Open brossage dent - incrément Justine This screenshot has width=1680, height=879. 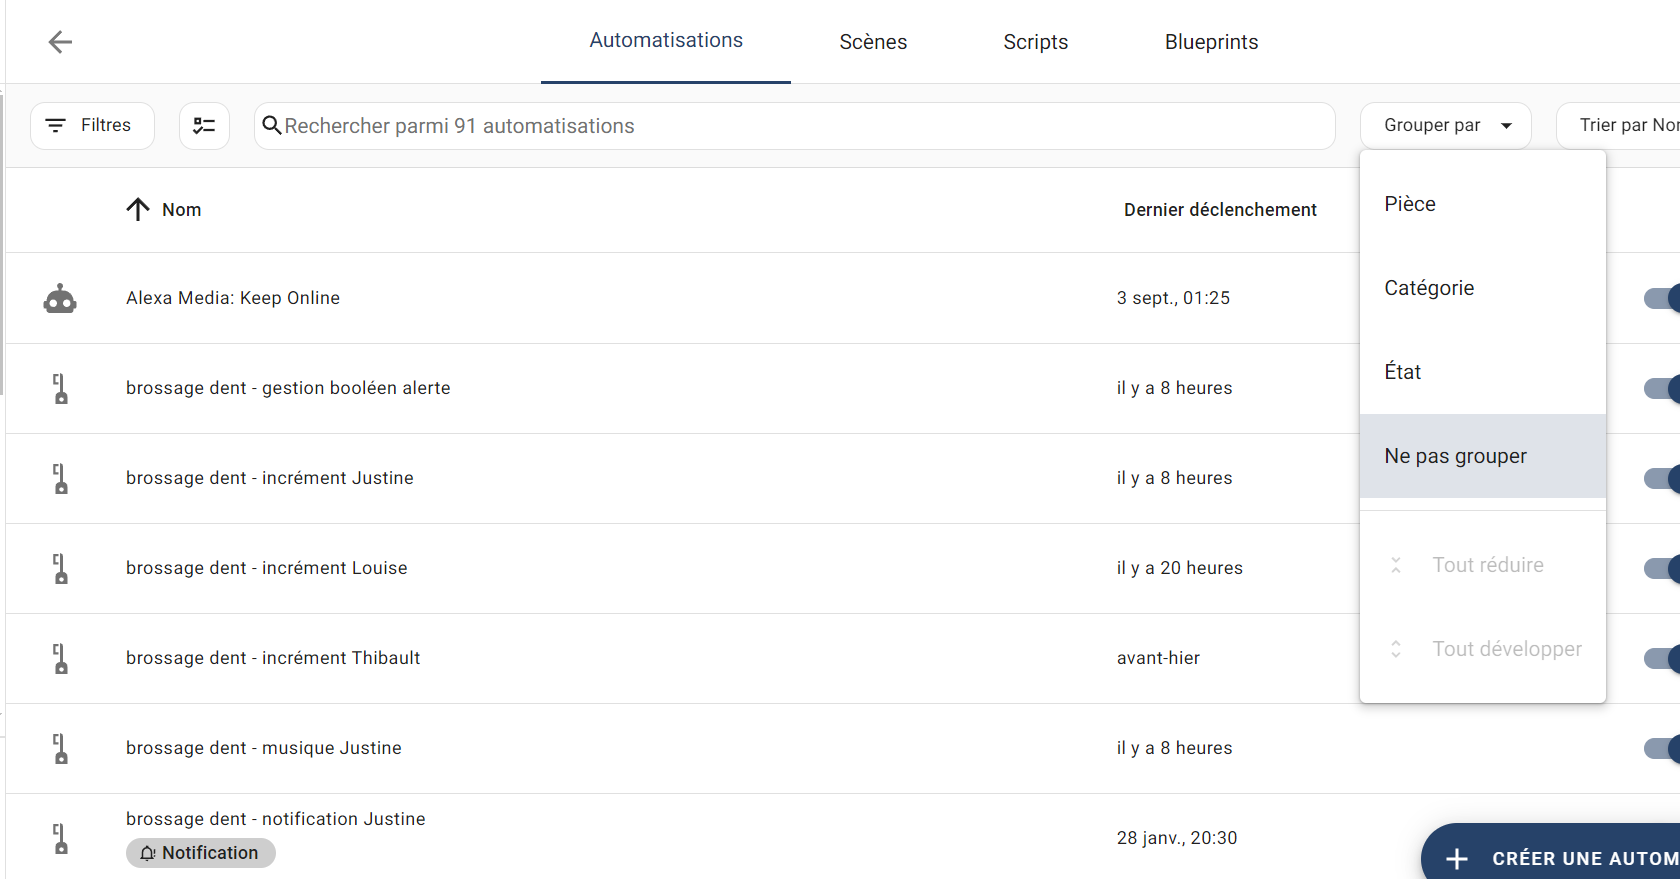[x=270, y=478]
